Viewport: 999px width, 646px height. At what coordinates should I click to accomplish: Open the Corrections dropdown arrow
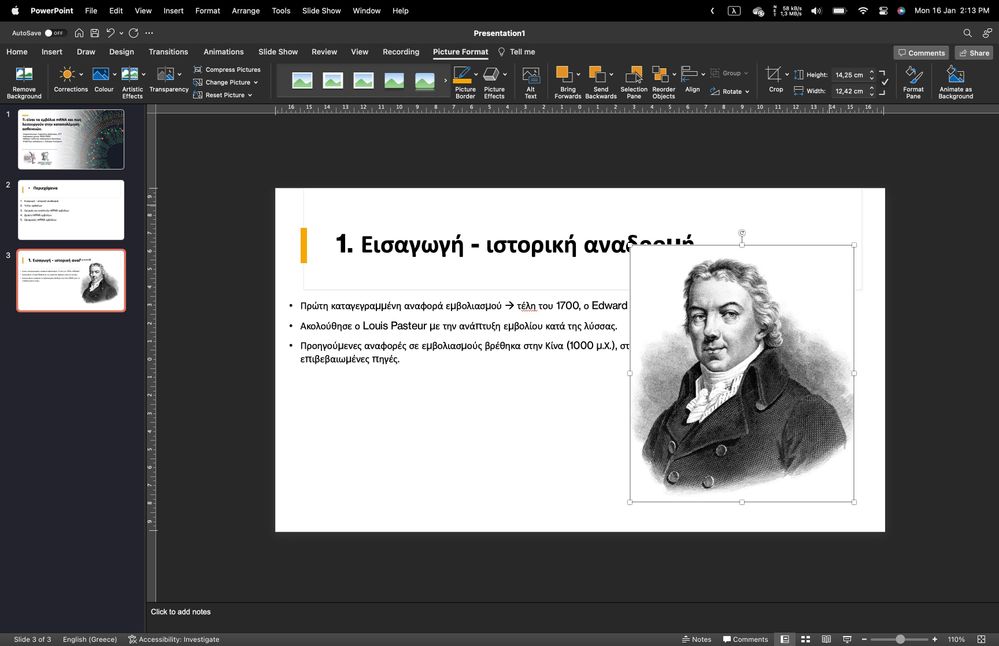[x=81, y=74]
